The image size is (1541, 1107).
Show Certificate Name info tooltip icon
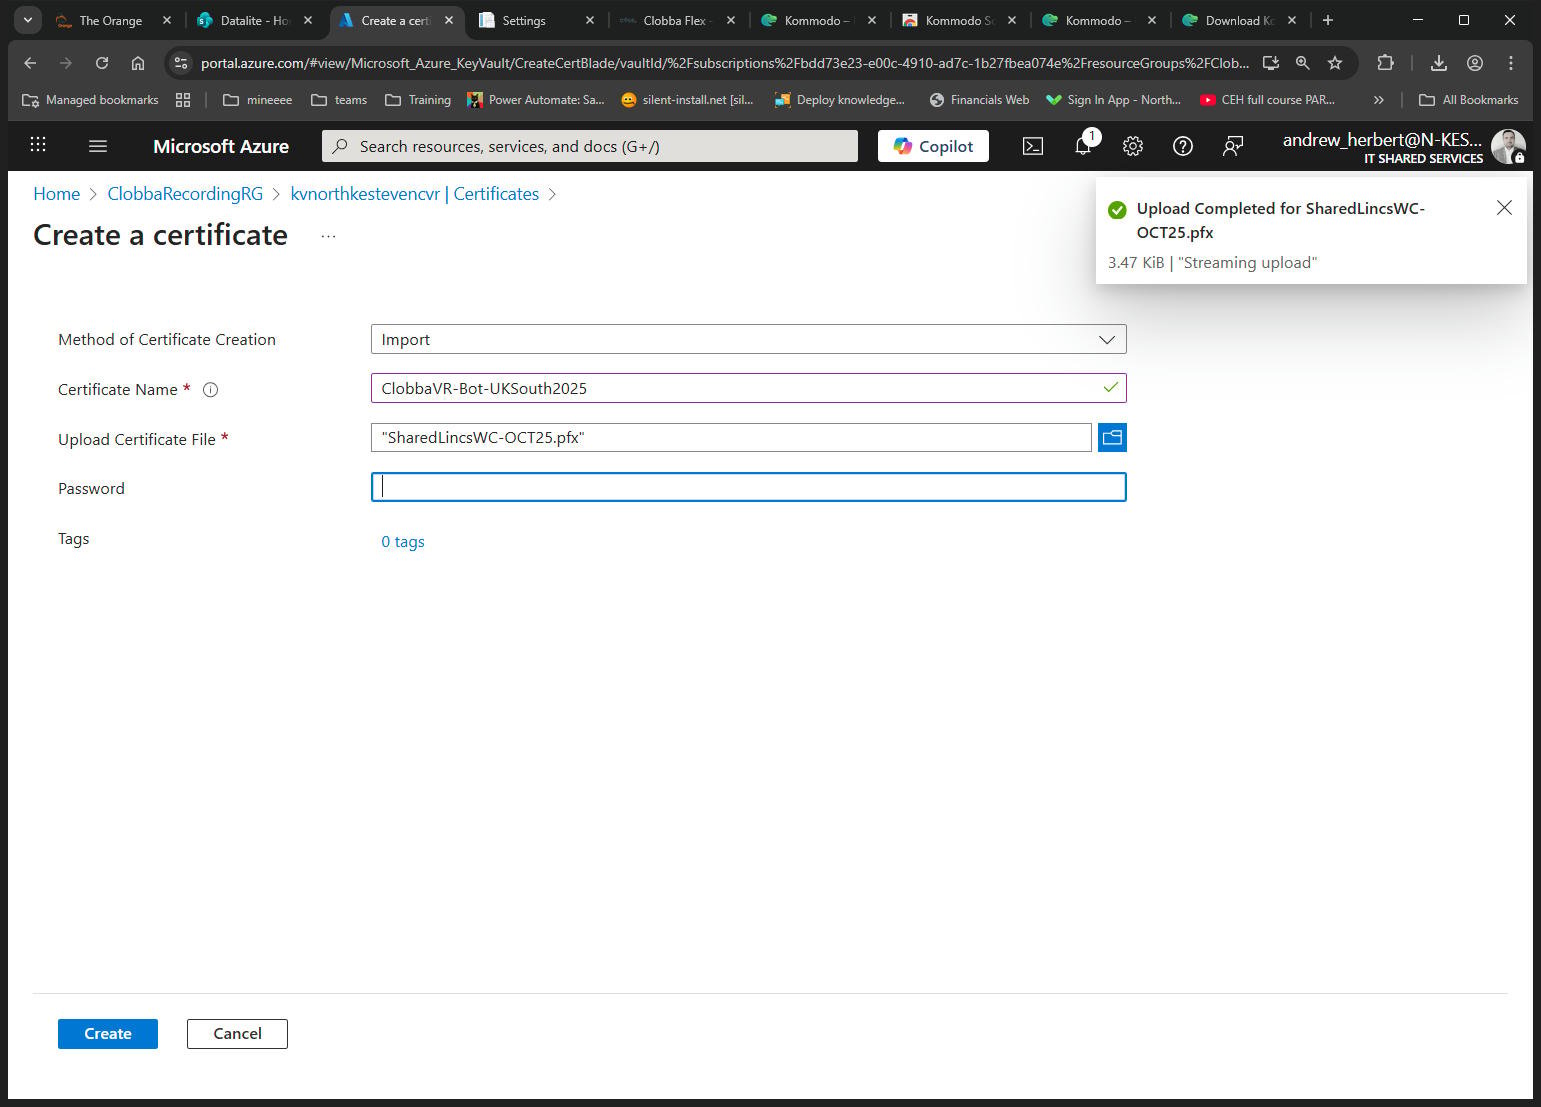[211, 390]
